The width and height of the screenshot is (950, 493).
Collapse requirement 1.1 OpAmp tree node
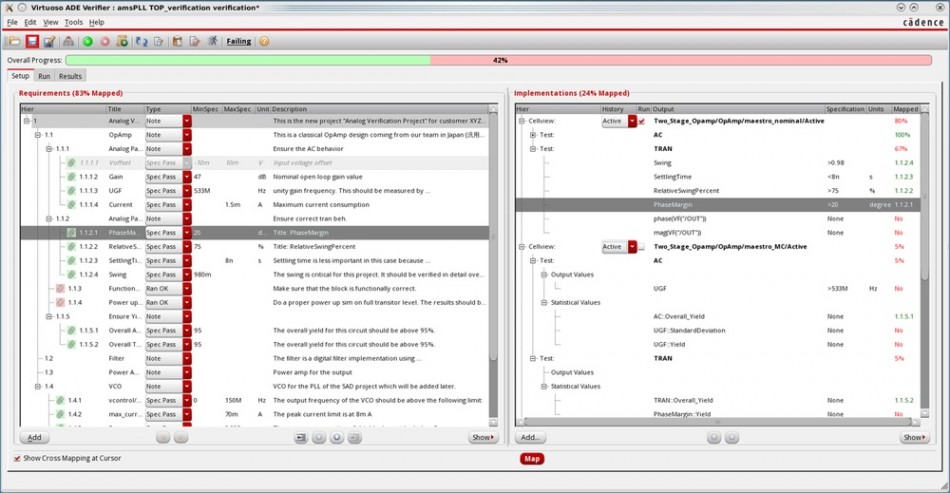point(38,135)
